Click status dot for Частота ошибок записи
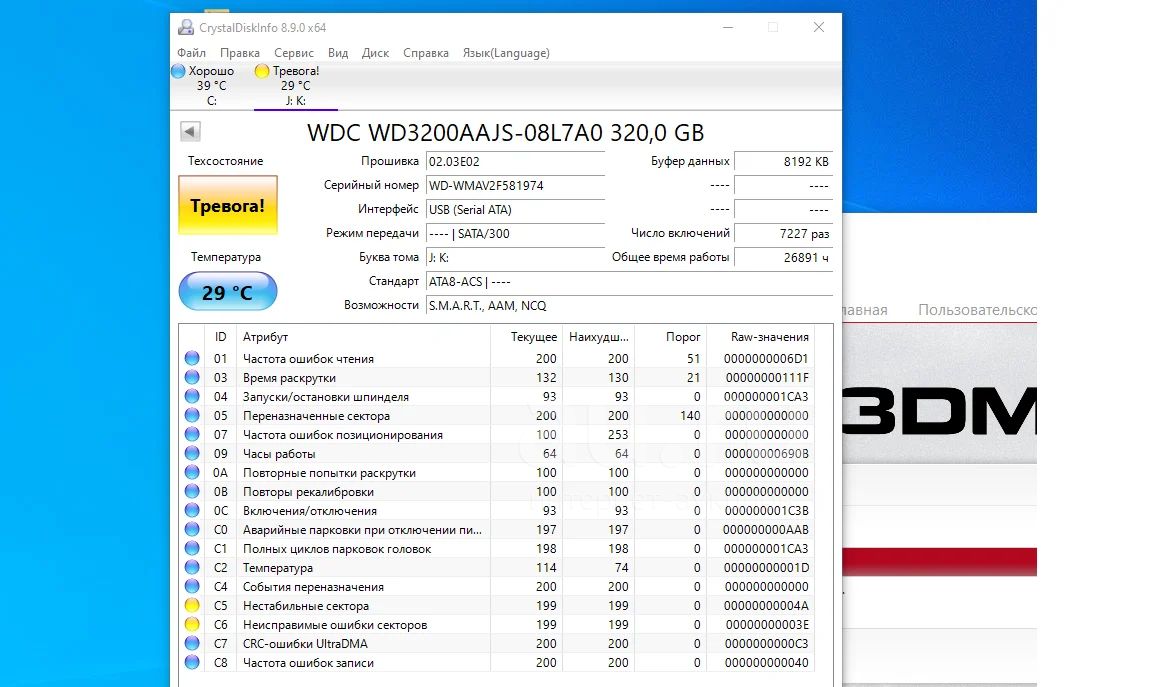 pyautogui.click(x=192, y=663)
